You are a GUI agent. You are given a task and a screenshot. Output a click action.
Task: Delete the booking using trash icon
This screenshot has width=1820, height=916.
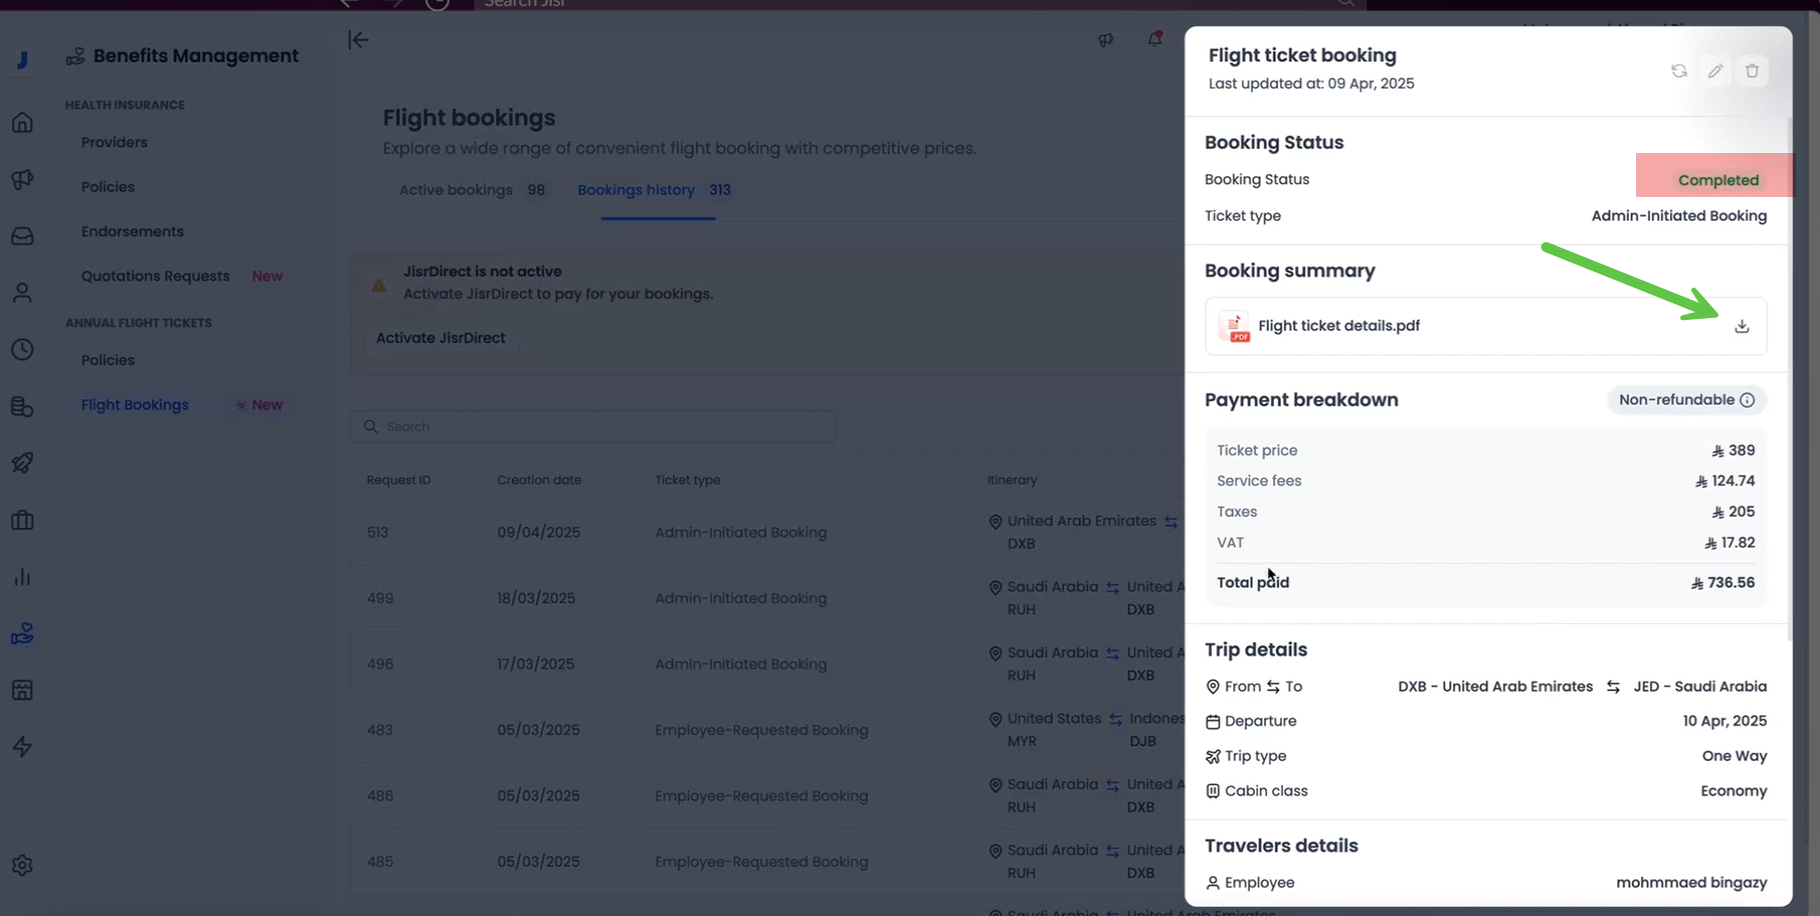tap(1752, 71)
